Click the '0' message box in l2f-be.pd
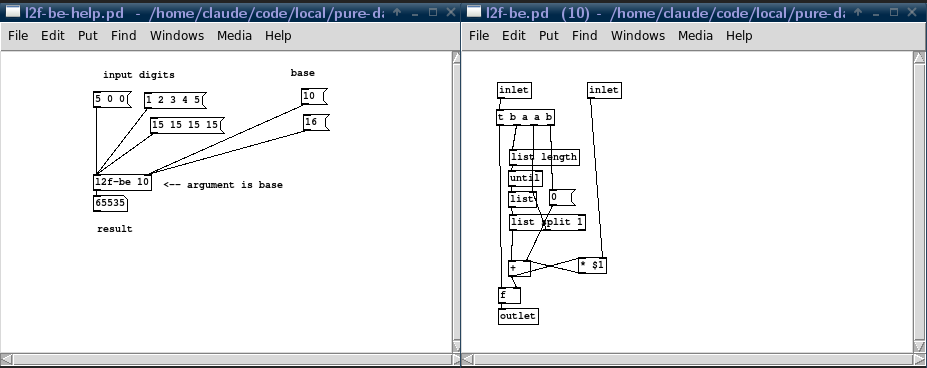This screenshot has width=927, height=368. coord(562,198)
